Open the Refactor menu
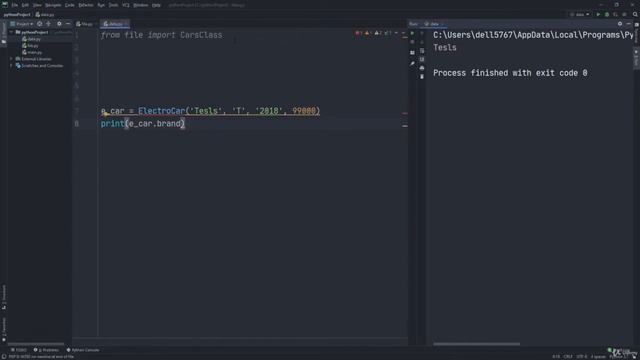This screenshot has height=360, width=640. click(x=86, y=5)
